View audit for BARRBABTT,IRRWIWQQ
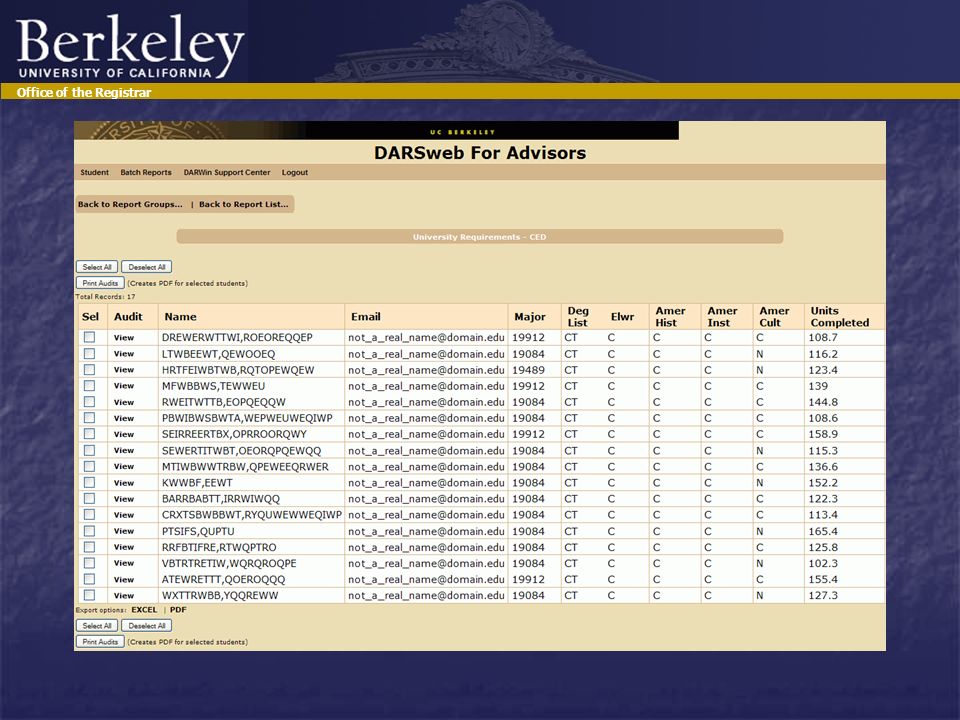Screen dimensions: 960x720 point(124,499)
